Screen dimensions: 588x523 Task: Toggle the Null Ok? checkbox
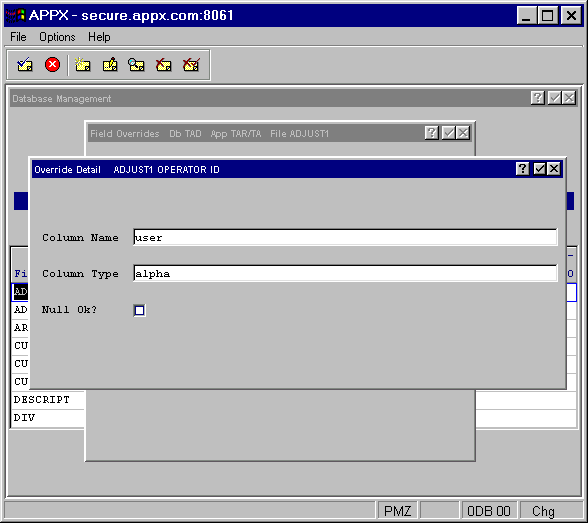tap(140, 310)
